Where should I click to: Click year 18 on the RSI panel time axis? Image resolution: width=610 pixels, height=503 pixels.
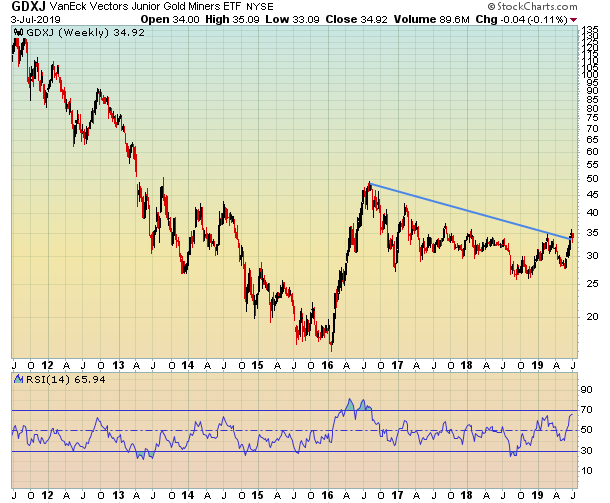pyautogui.click(x=466, y=495)
